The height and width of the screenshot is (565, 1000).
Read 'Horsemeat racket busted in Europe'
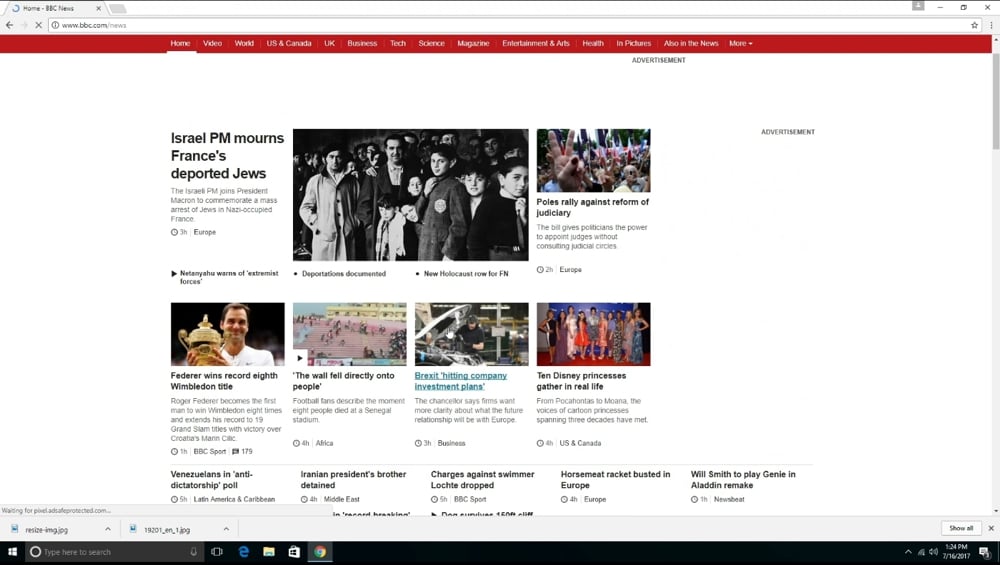pyautogui.click(x=615, y=480)
